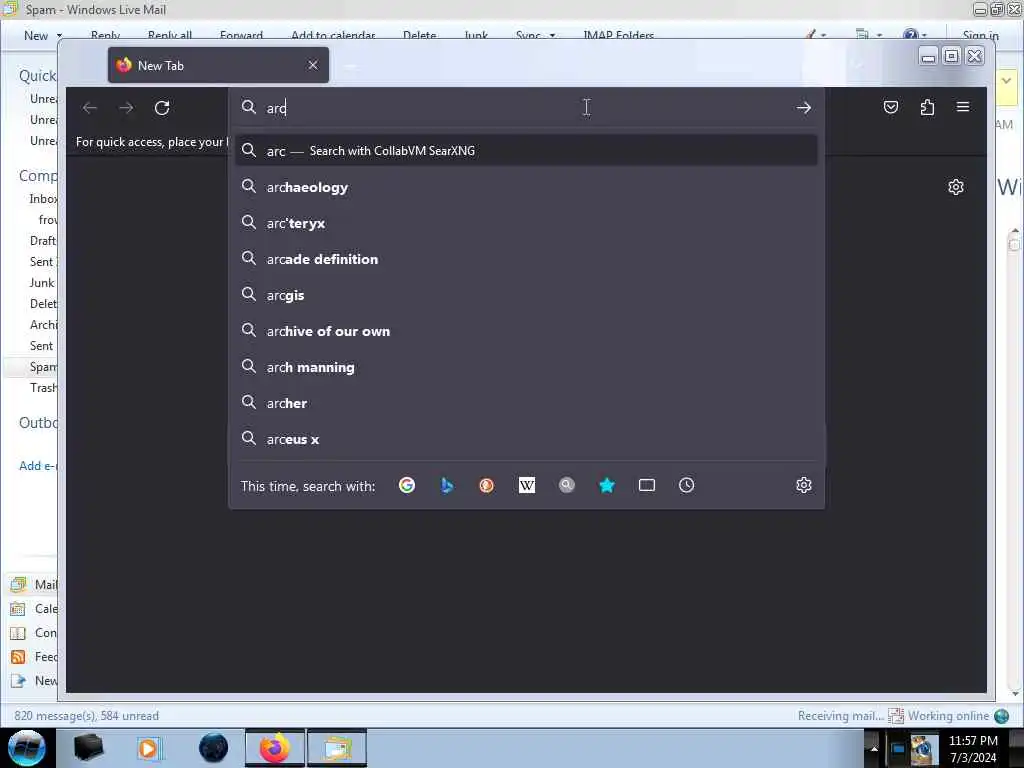Select suggestion 'arcade definition'
1024x768 pixels.
(x=526, y=259)
